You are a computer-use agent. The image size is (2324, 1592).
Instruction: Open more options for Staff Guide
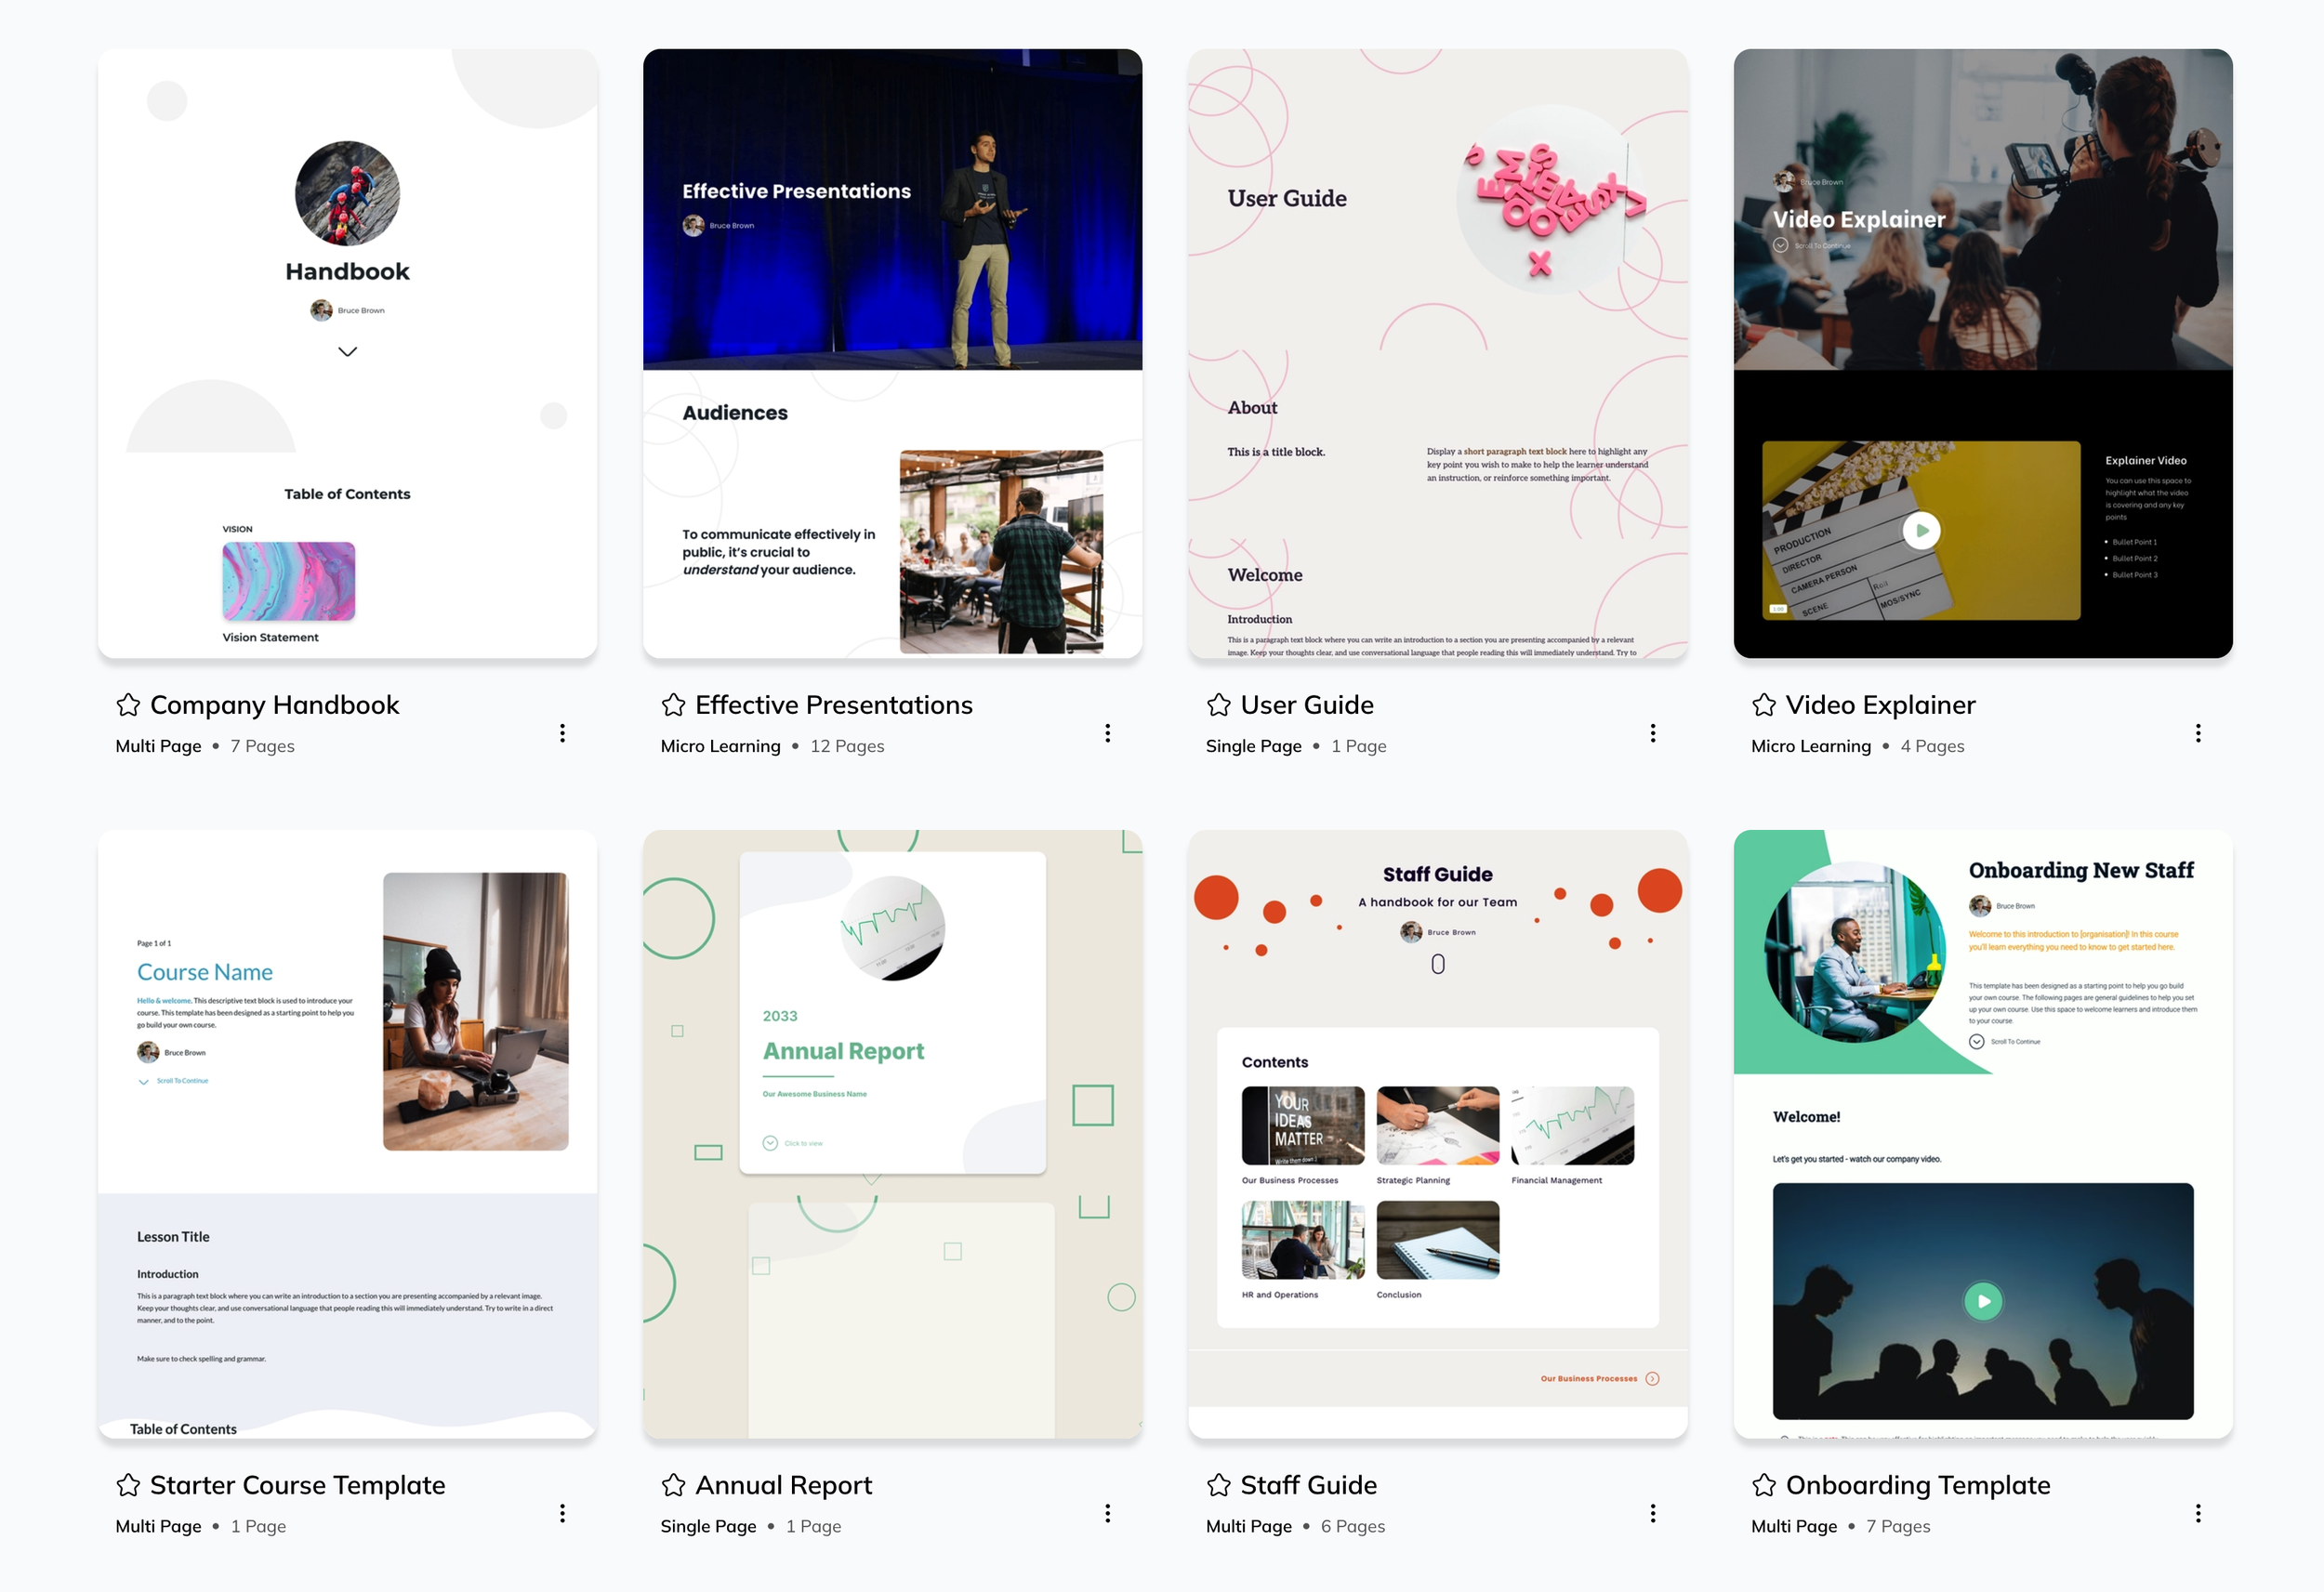(1652, 1513)
